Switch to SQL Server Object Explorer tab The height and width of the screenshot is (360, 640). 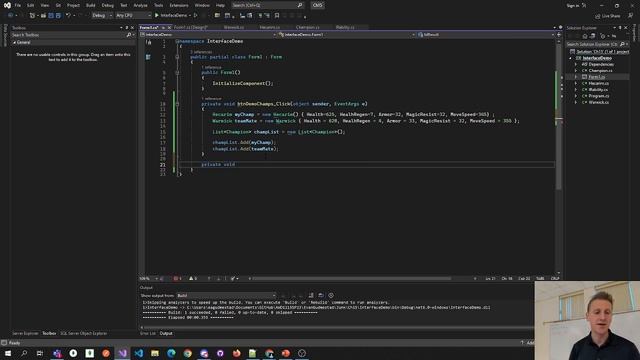click(x=84, y=333)
